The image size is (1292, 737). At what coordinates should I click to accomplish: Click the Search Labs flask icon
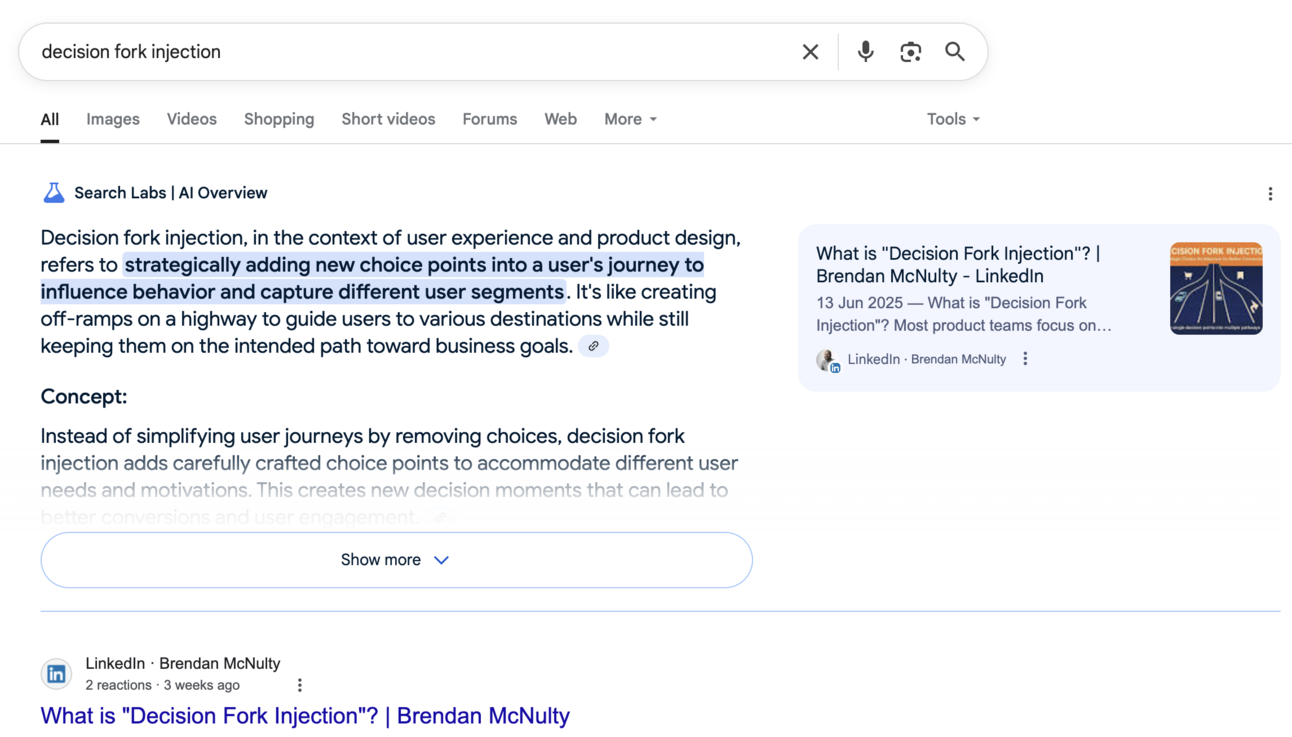54,193
